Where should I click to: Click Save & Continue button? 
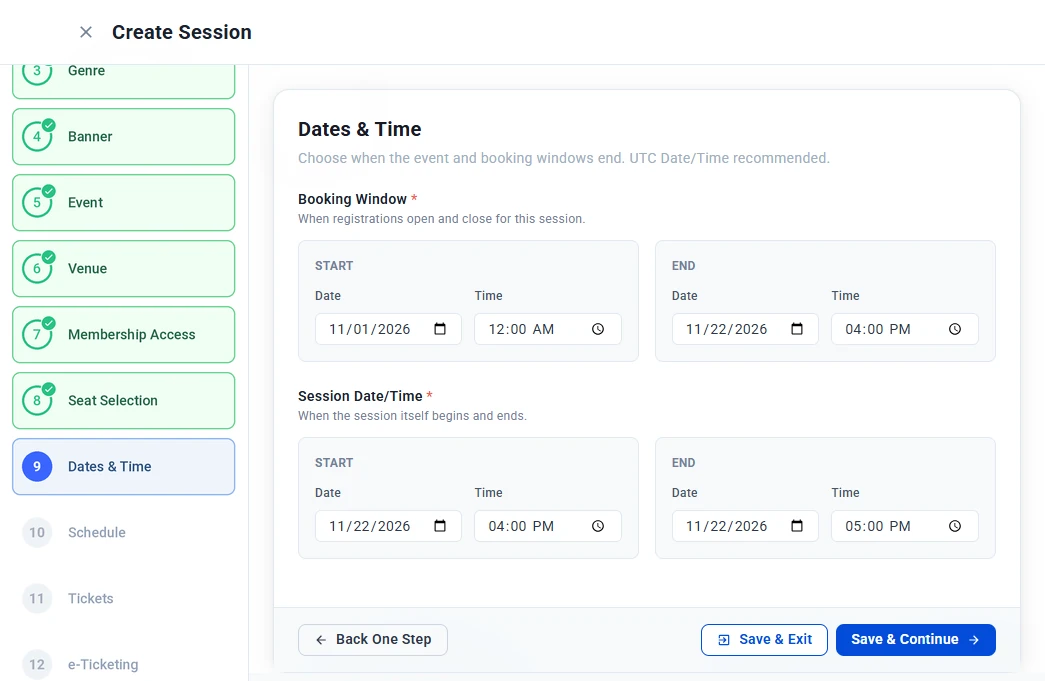pos(916,640)
